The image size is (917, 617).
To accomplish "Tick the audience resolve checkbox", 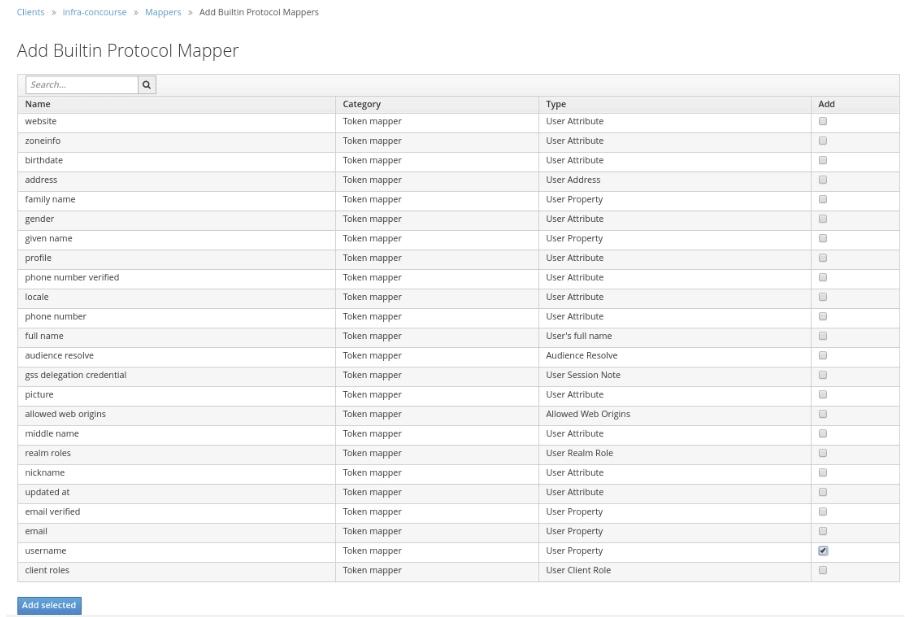I will pos(823,355).
